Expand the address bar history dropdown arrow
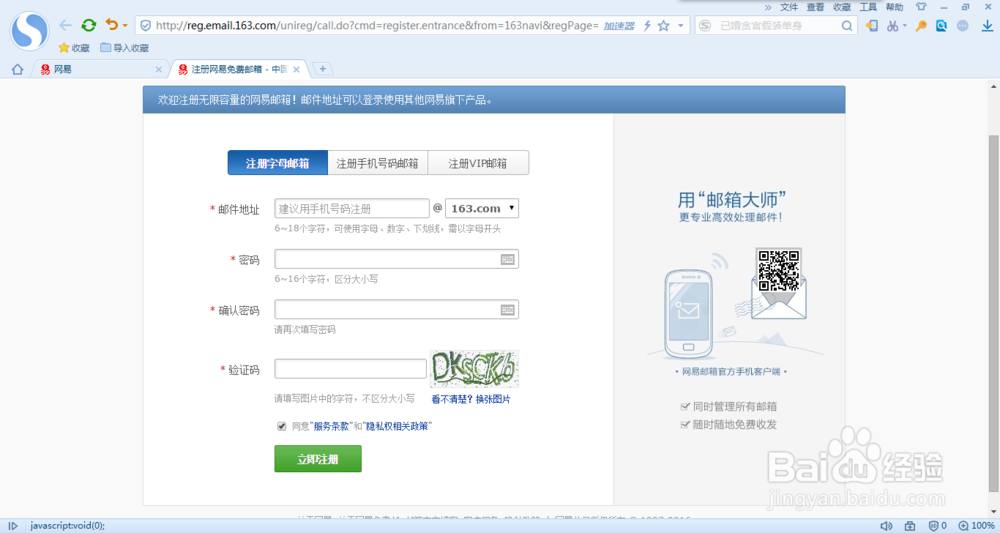 pyautogui.click(x=680, y=26)
